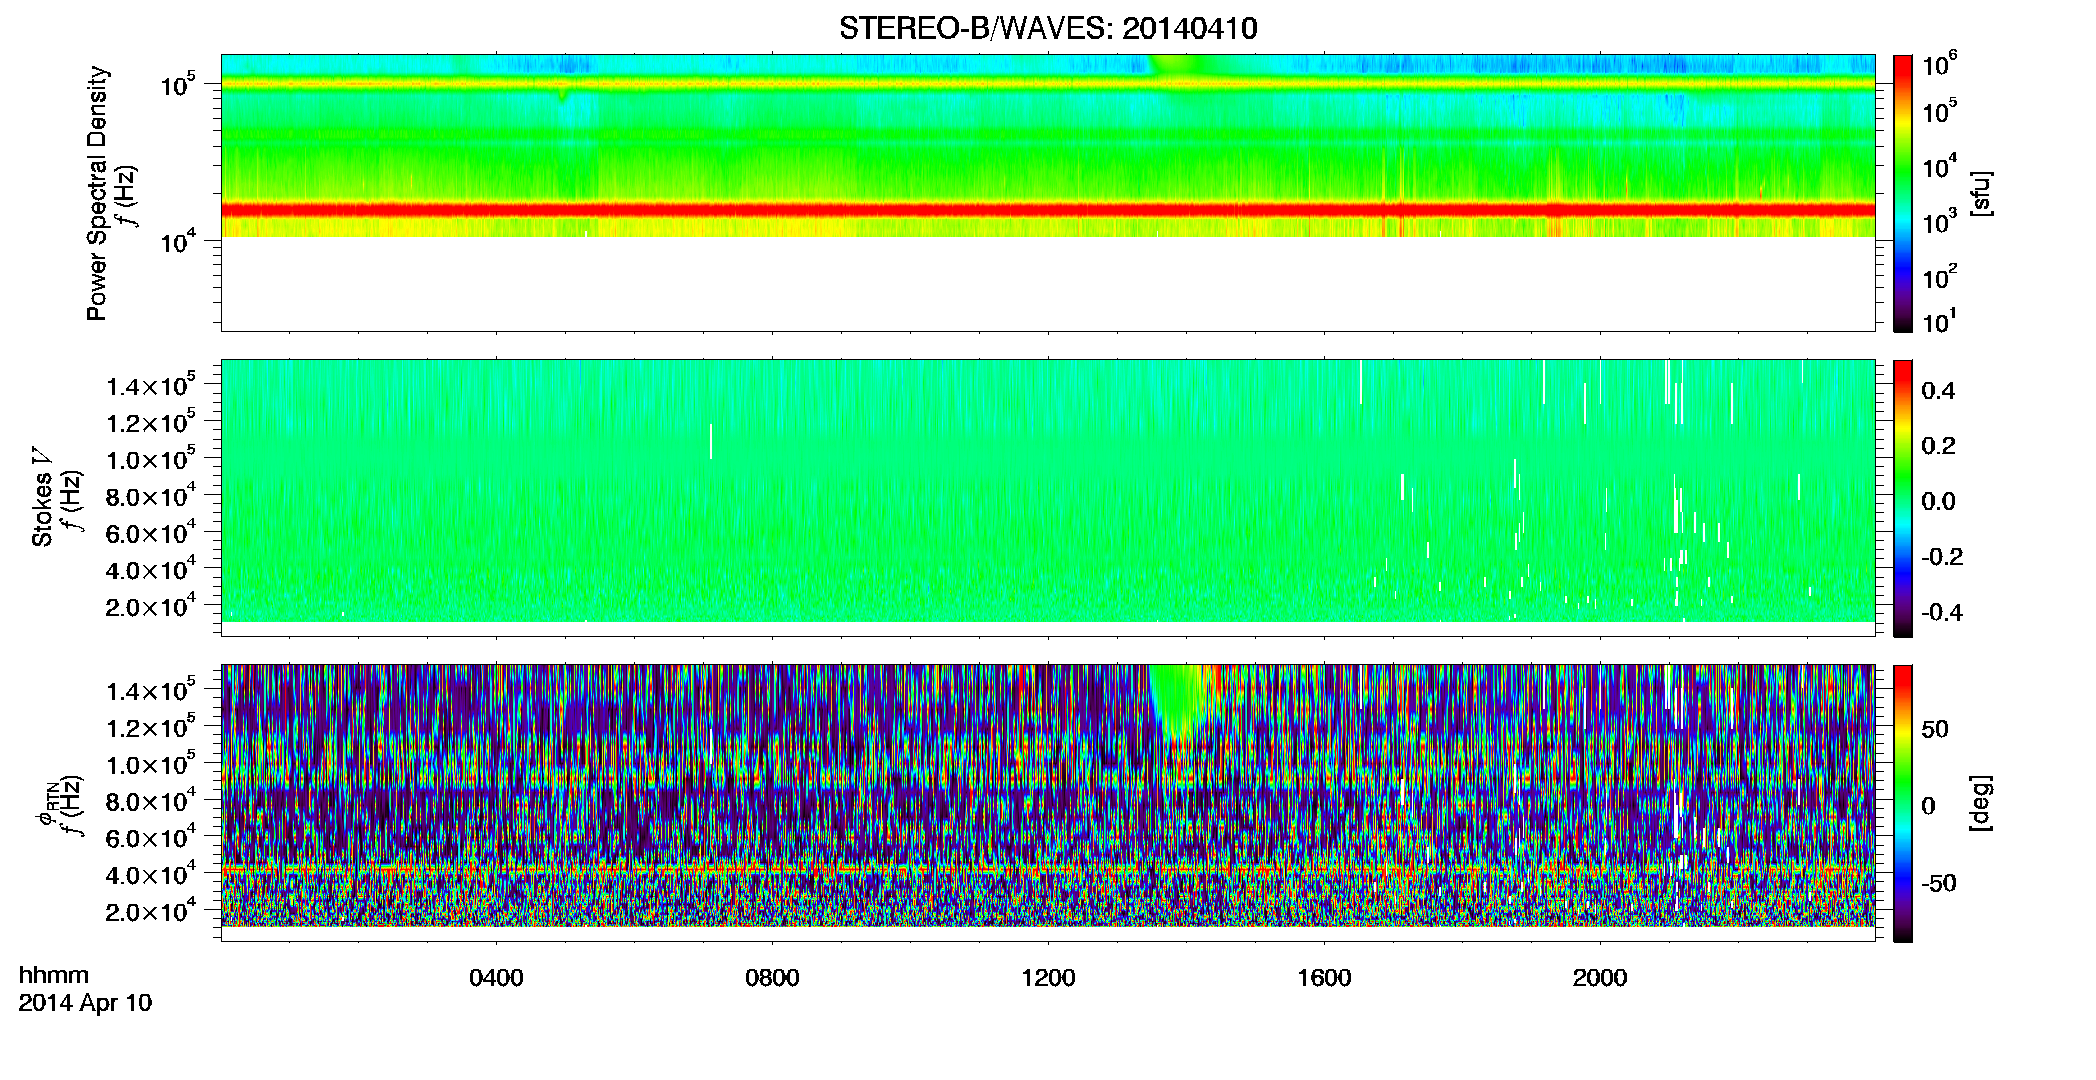Click the Power Spectral Density color bar

pos(1903,193)
